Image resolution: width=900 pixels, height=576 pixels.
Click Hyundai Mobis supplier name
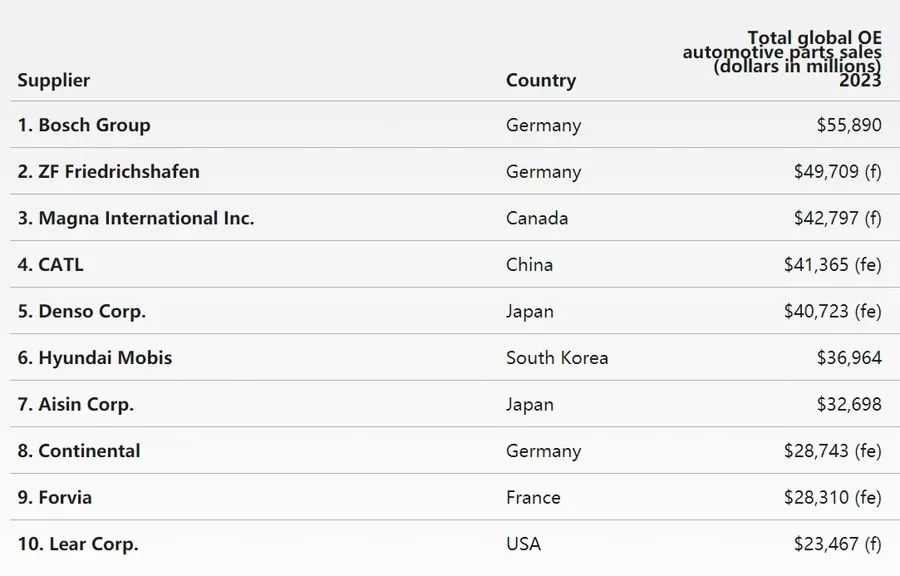[x=95, y=357]
